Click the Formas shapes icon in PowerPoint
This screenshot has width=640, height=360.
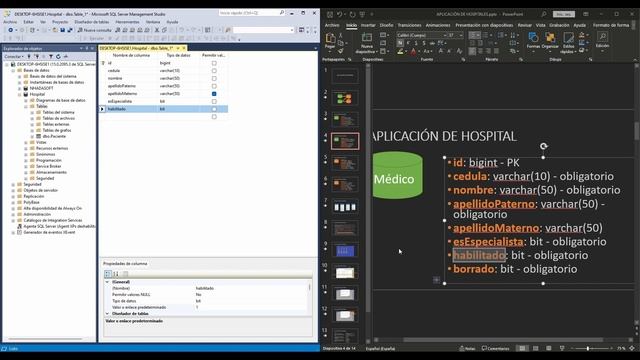pos(533,38)
